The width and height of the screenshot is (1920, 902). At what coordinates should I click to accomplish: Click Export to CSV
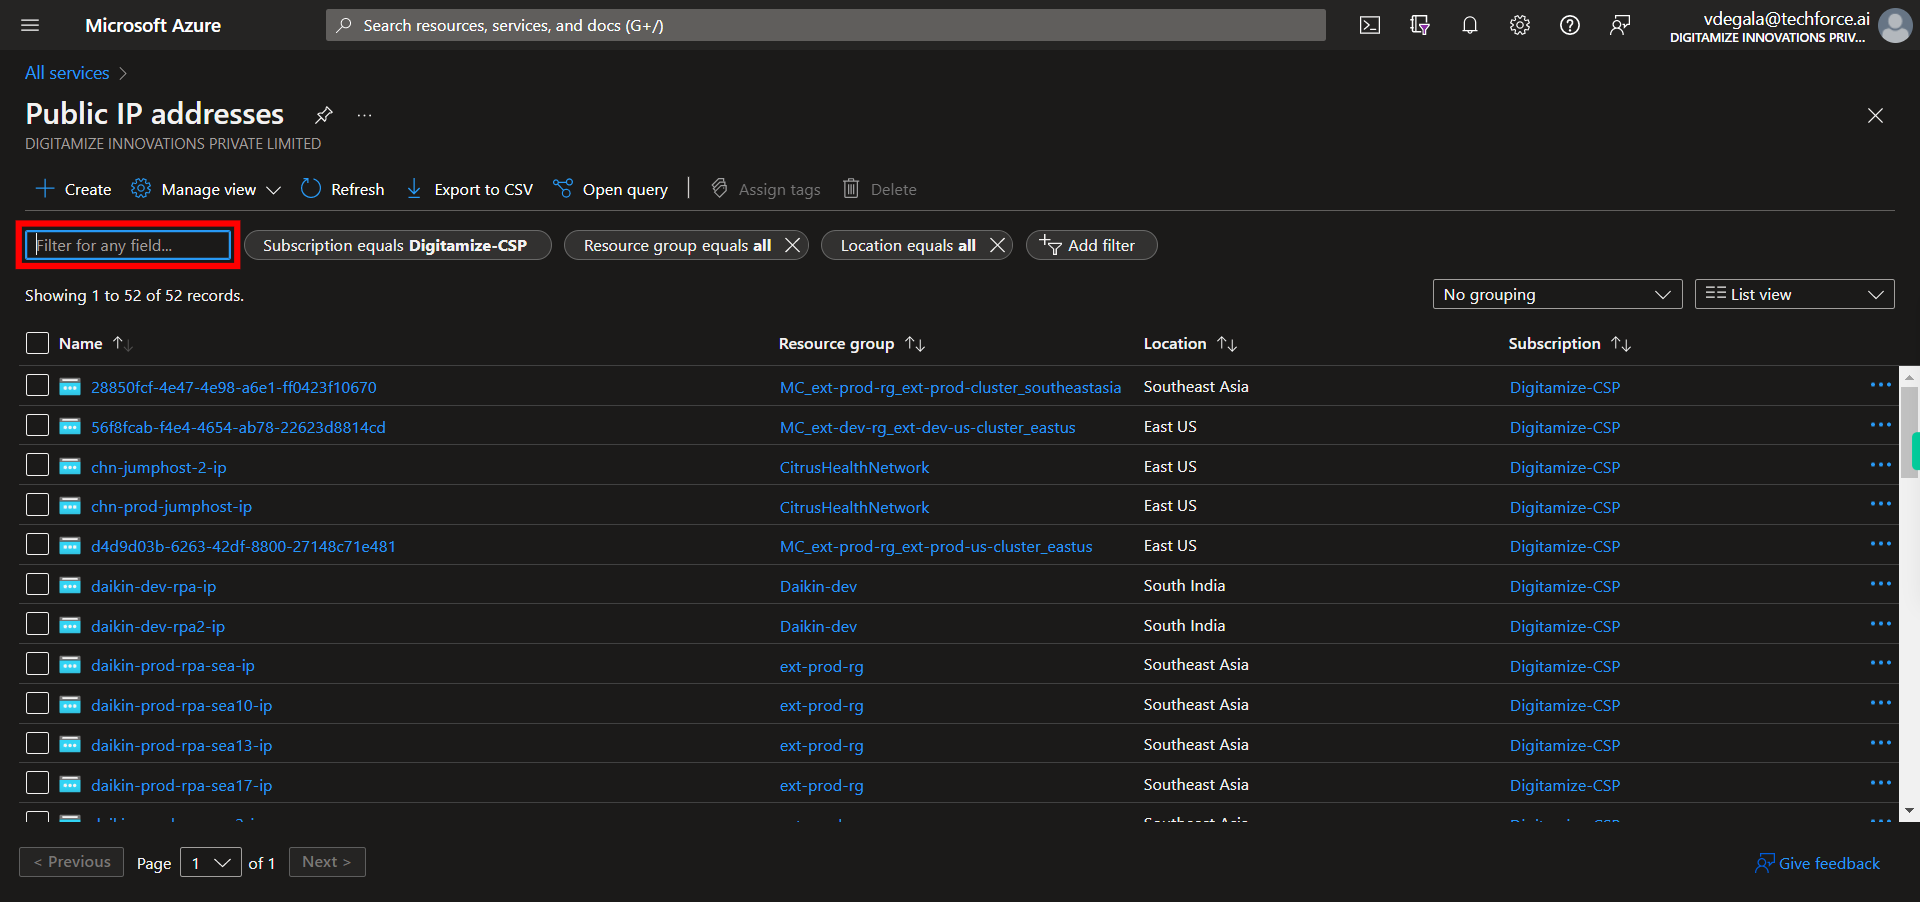click(468, 189)
